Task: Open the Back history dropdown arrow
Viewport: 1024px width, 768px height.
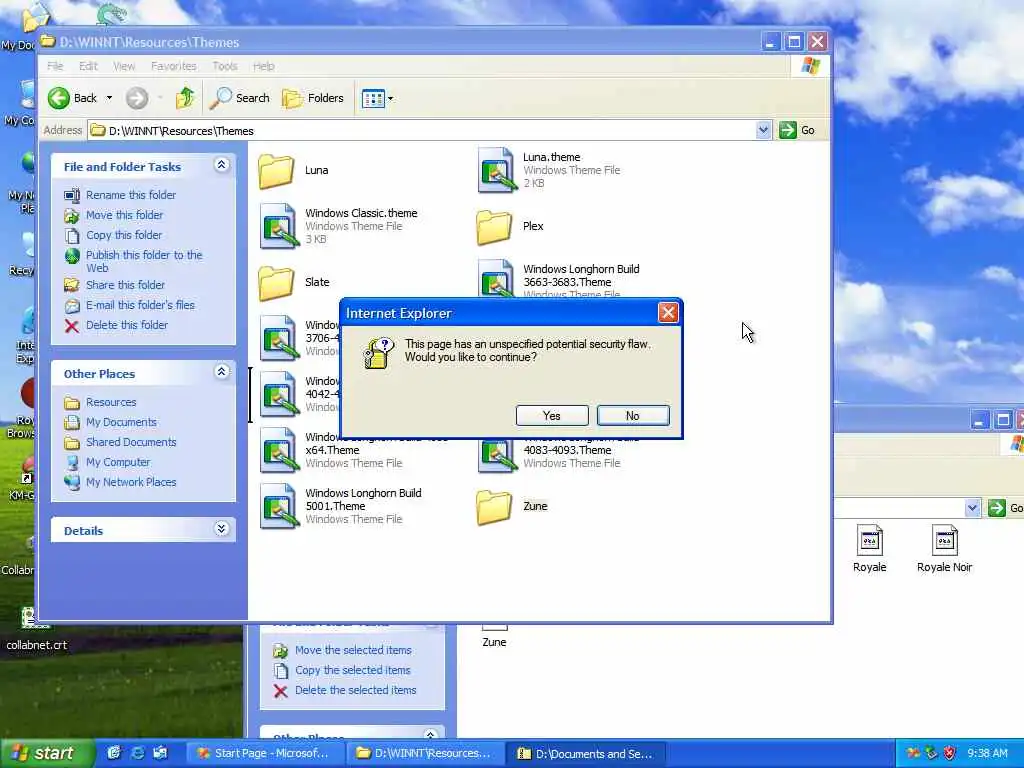Action: pos(109,98)
